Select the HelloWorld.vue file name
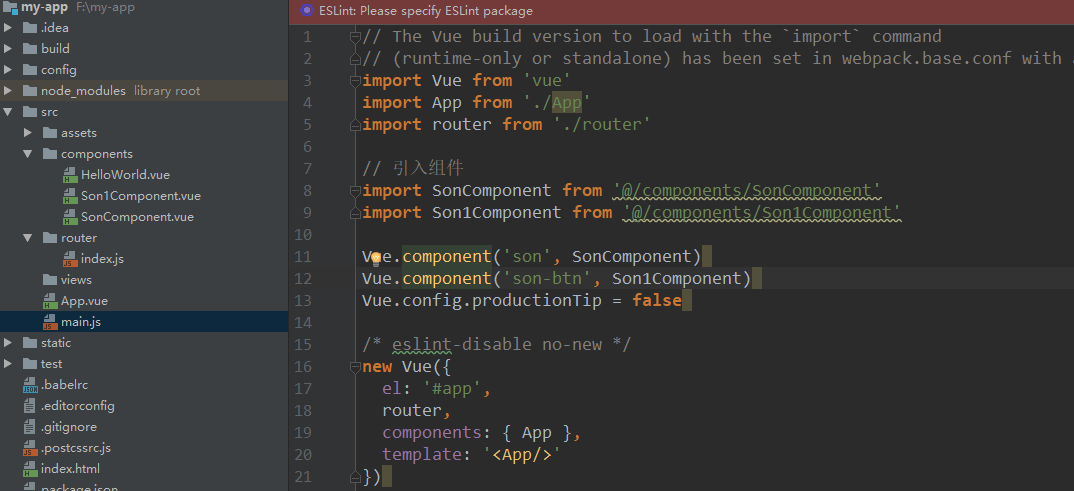The height and width of the screenshot is (491, 1074). pos(125,175)
